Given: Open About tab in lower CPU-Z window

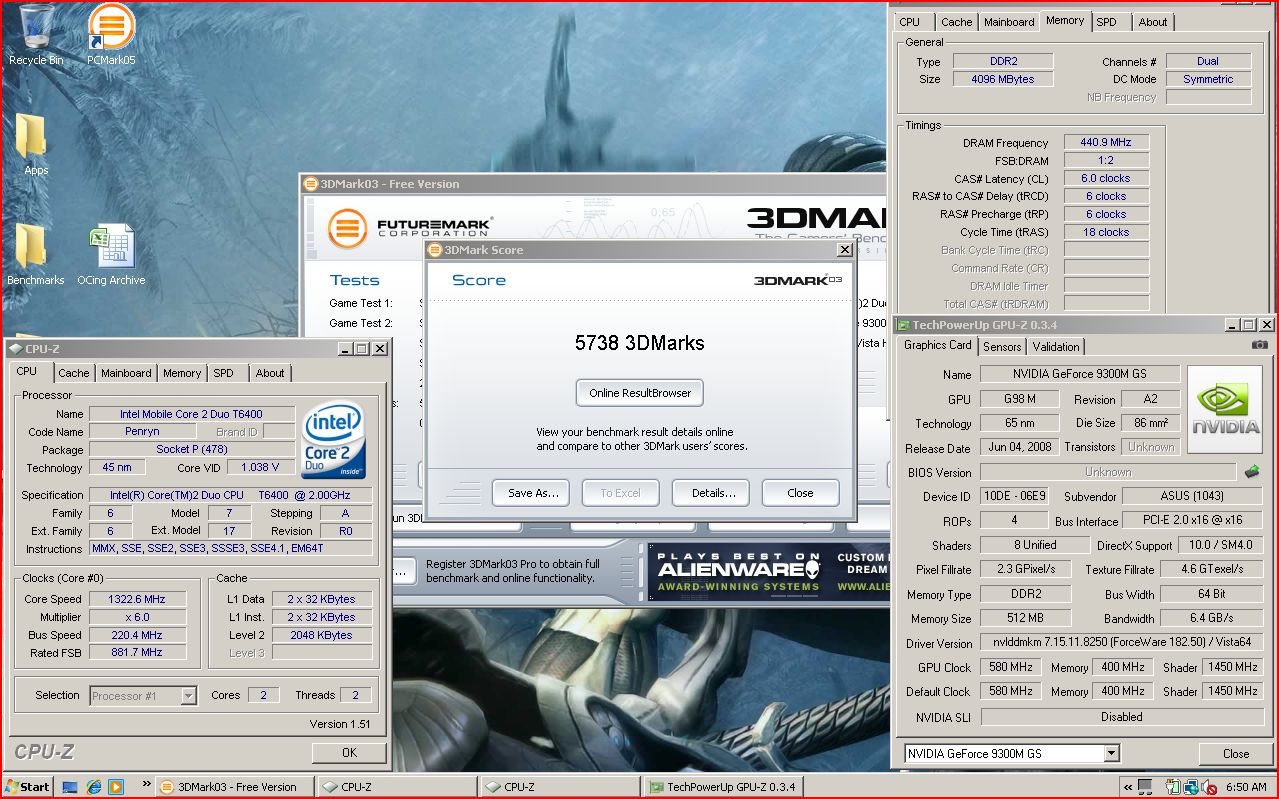Looking at the screenshot, I should tap(270, 372).
